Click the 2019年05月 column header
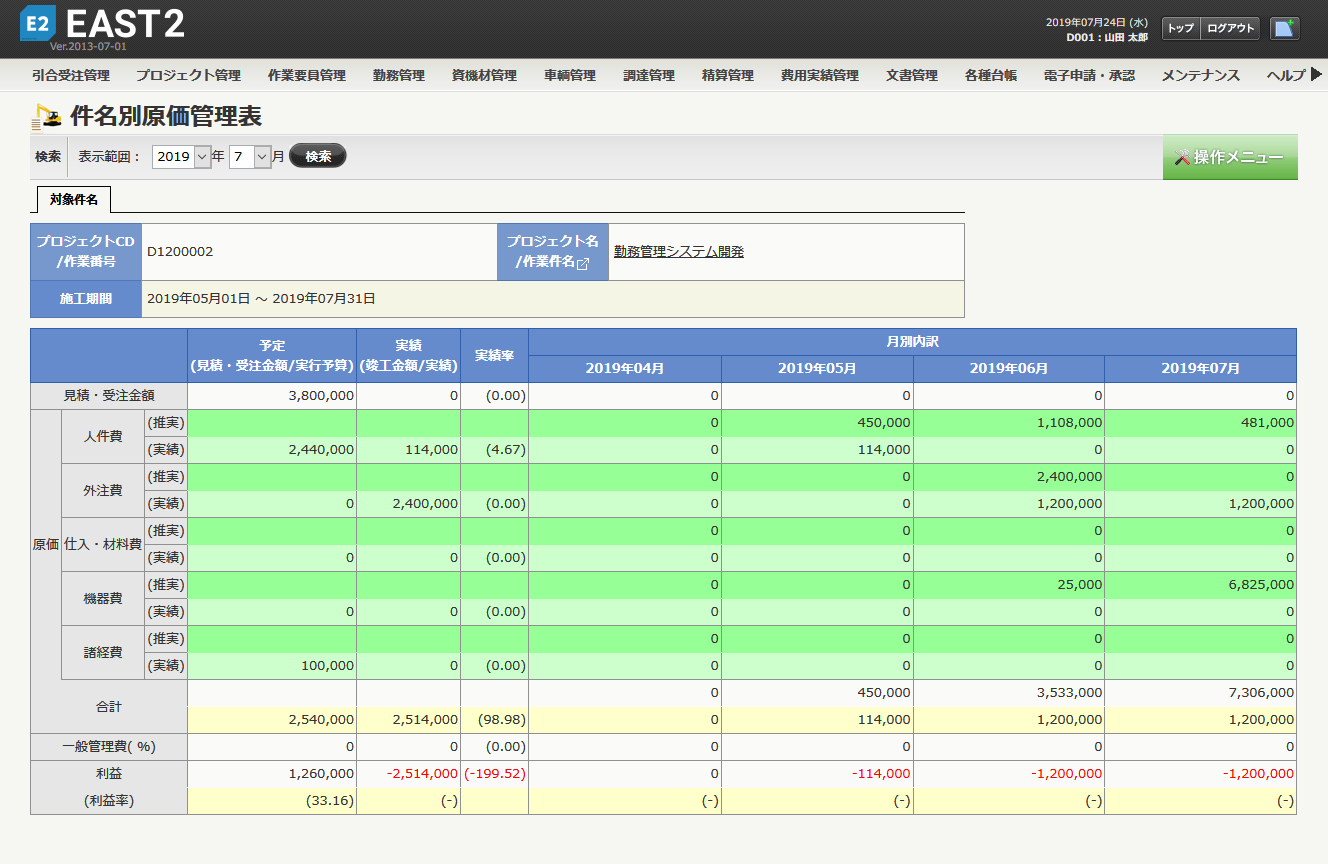The image size is (1328, 864). [817, 368]
